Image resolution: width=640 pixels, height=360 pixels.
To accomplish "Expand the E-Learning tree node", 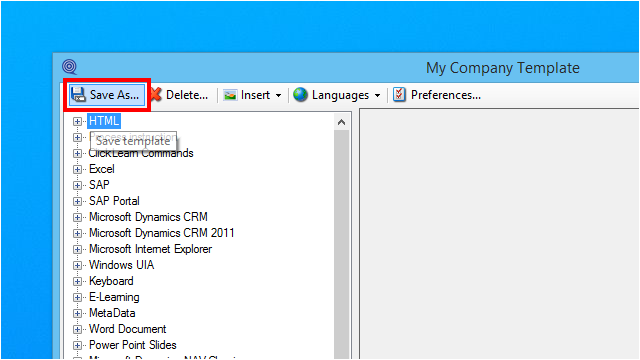I will click(x=77, y=298).
